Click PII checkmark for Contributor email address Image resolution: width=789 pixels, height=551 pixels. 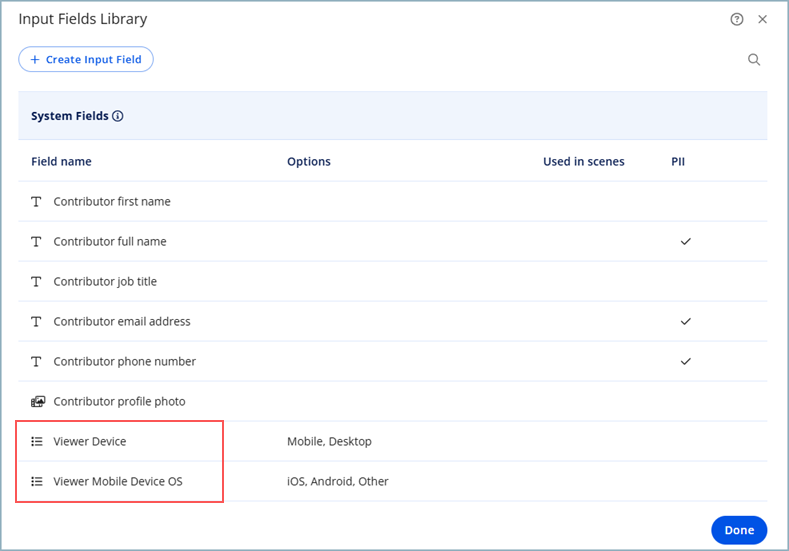[685, 322]
